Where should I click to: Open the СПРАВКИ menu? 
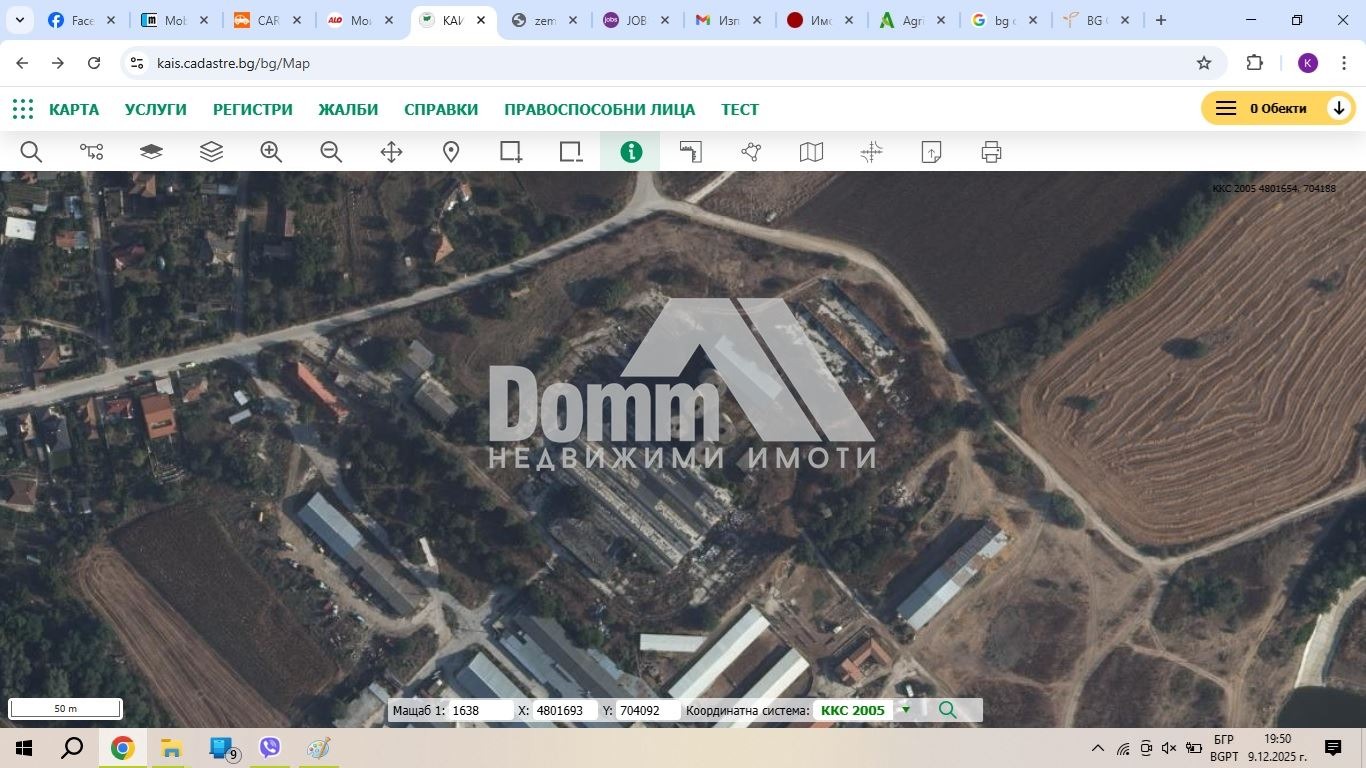[441, 109]
